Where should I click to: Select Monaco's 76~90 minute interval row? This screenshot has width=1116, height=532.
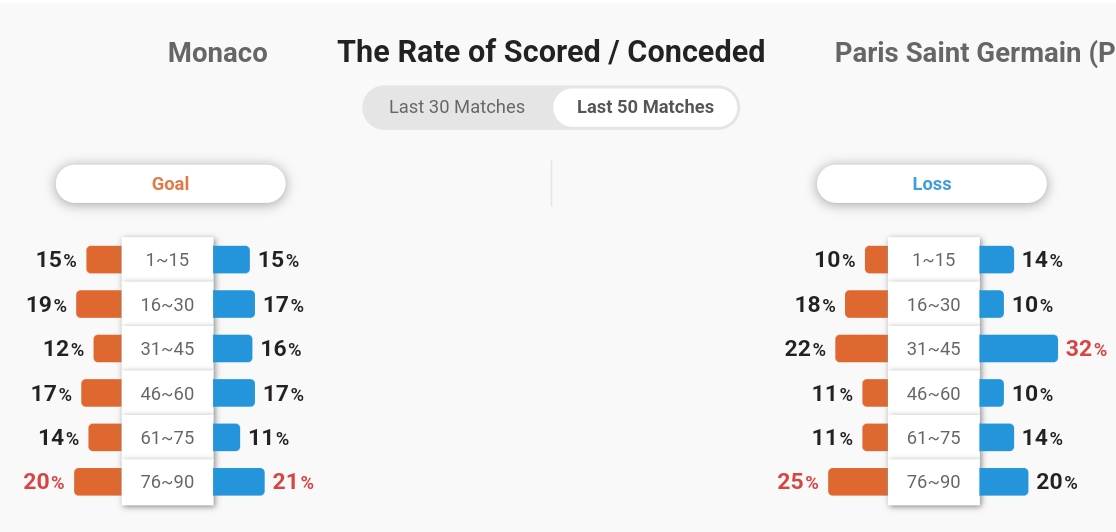click(167, 481)
